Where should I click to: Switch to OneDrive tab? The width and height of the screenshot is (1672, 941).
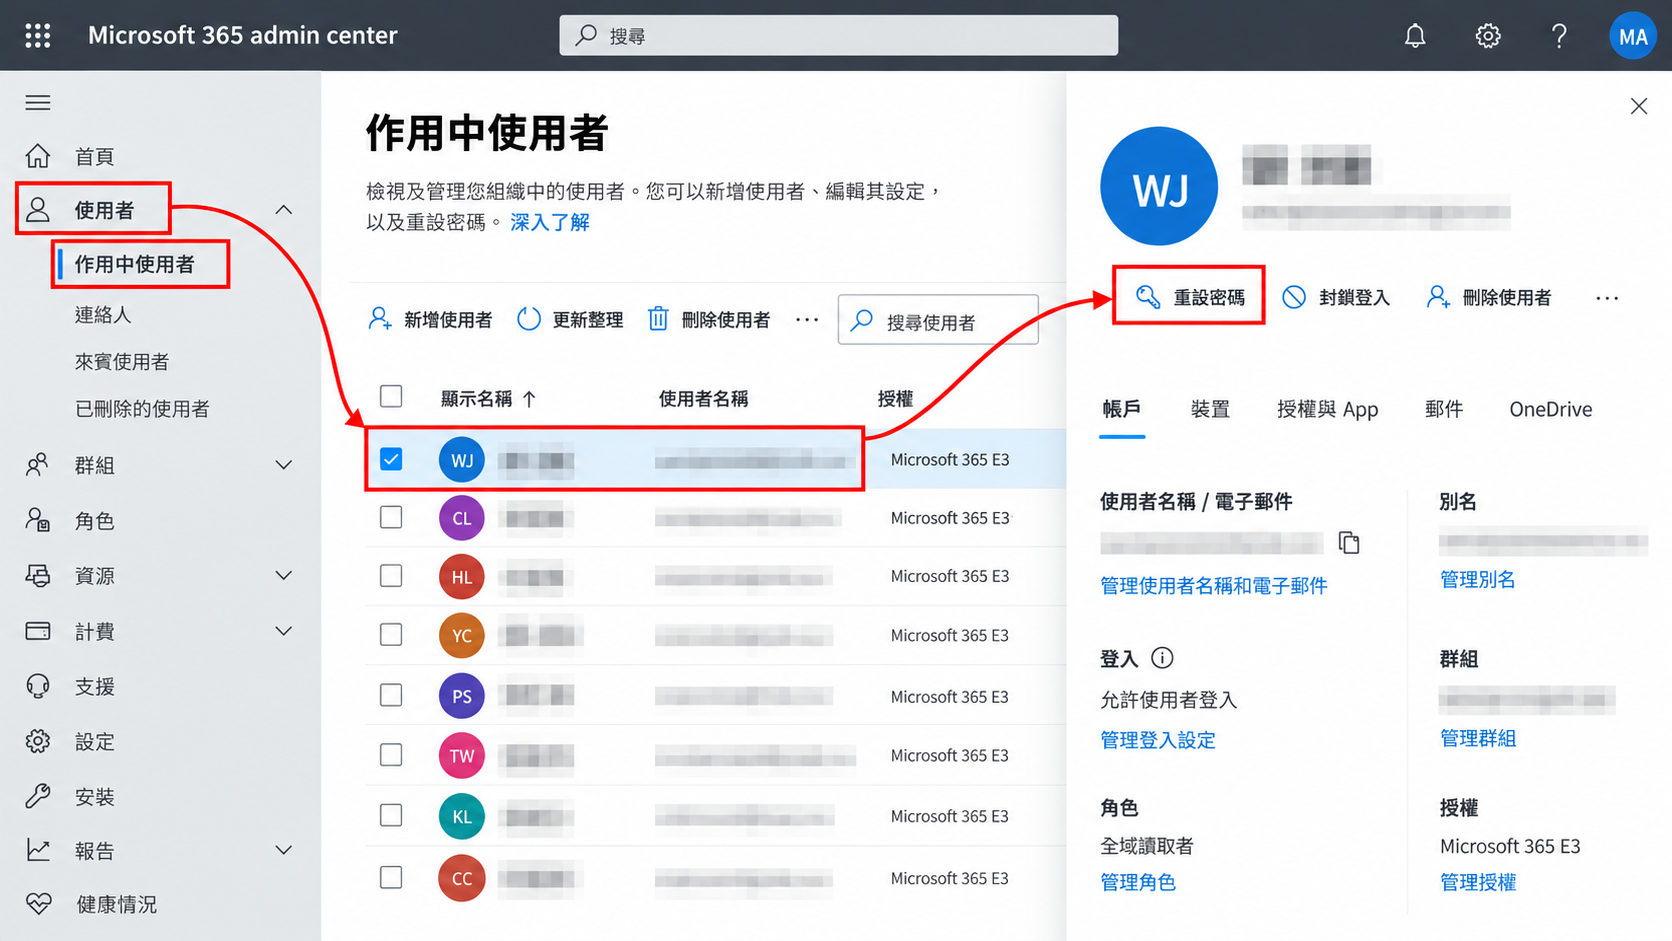tap(1551, 409)
